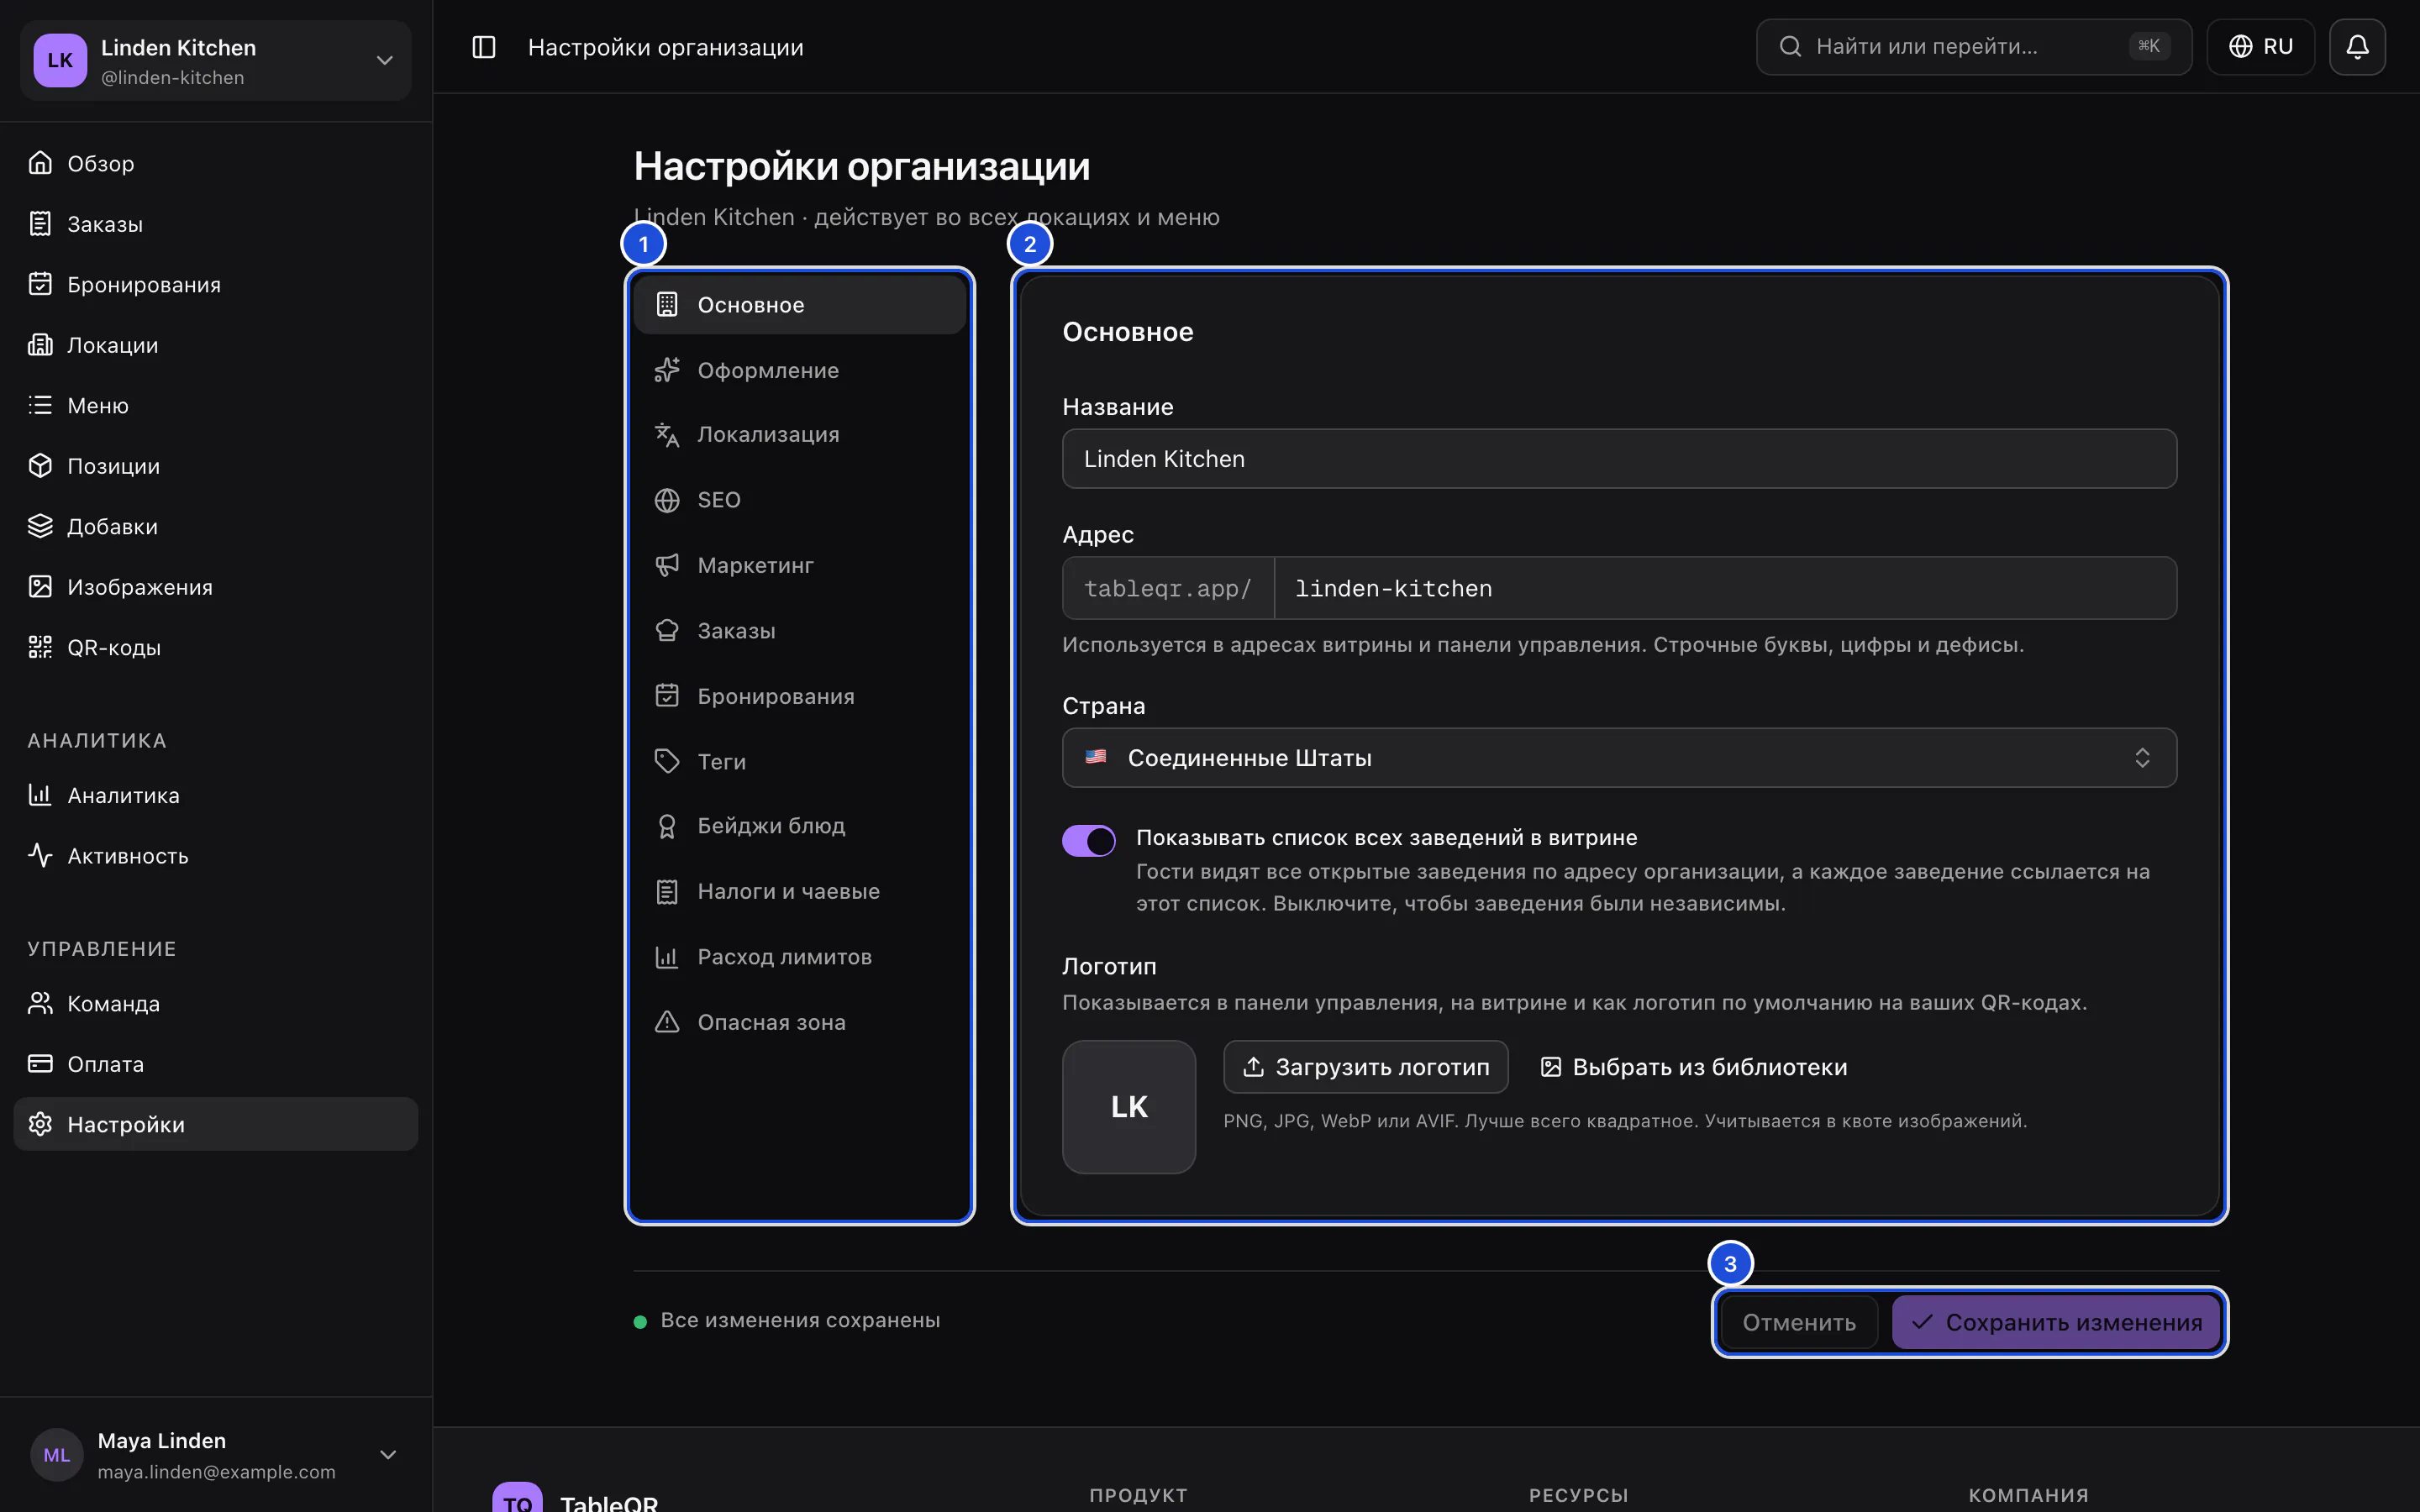Click Загрузить логотип button

[x=1365, y=1067]
